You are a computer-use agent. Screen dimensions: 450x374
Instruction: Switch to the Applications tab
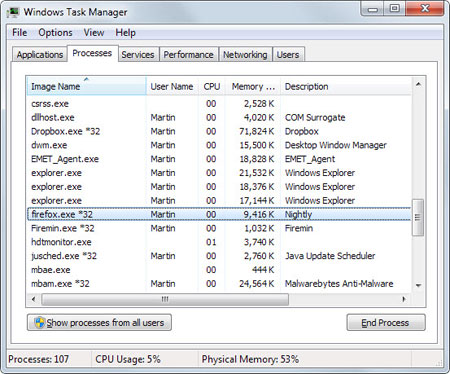point(40,55)
